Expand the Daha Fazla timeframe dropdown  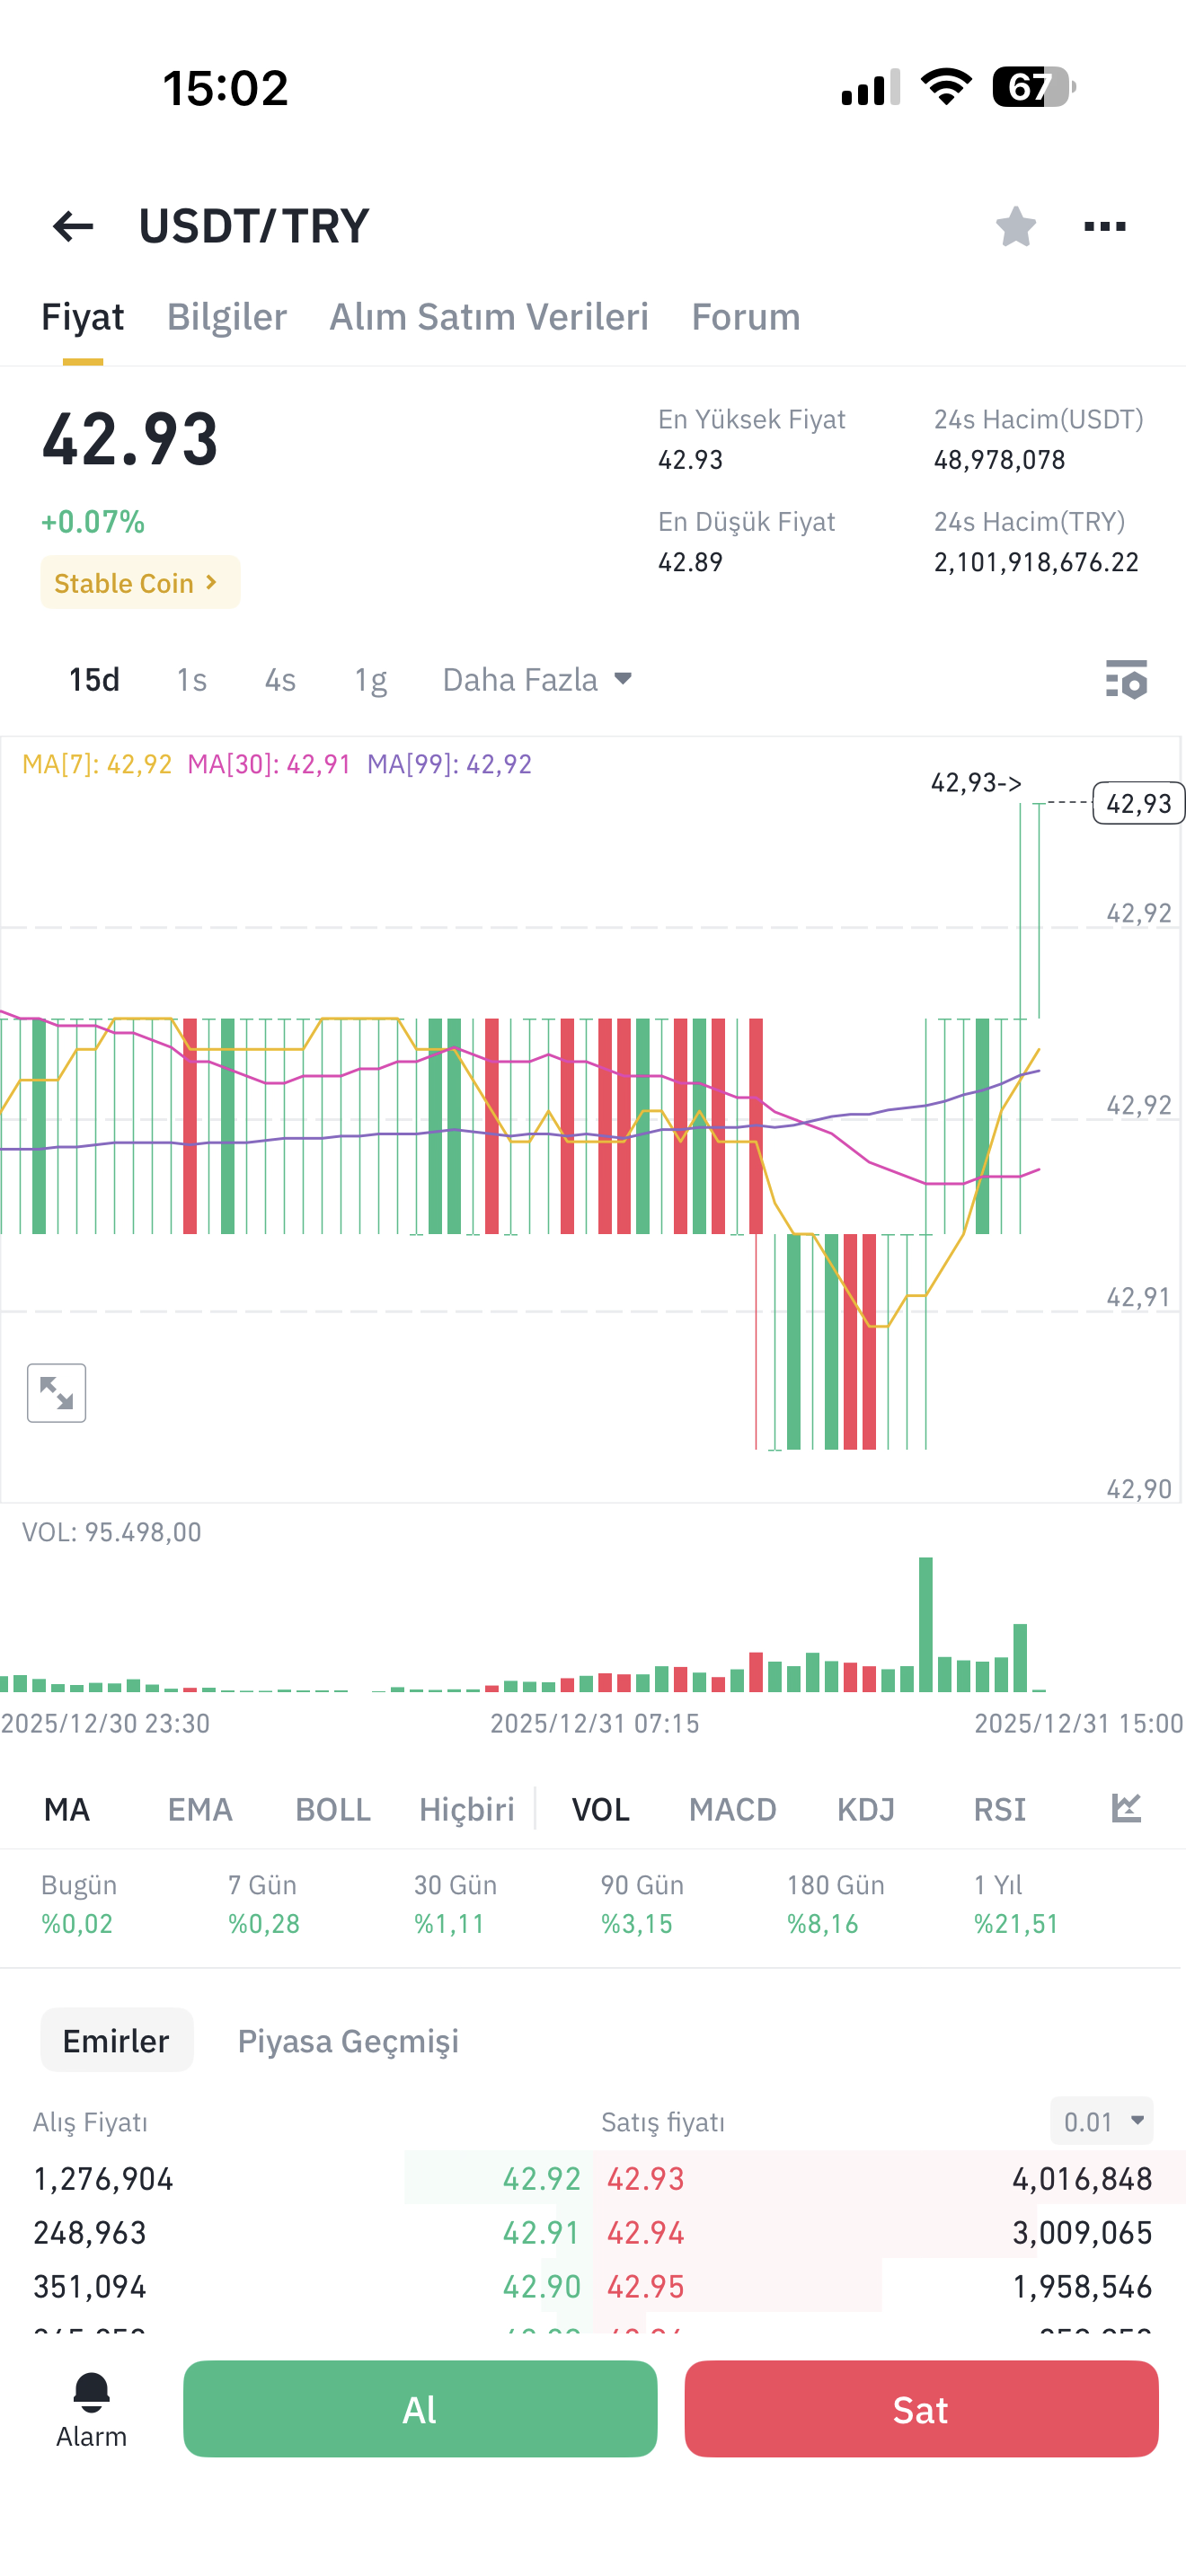pyautogui.click(x=537, y=680)
